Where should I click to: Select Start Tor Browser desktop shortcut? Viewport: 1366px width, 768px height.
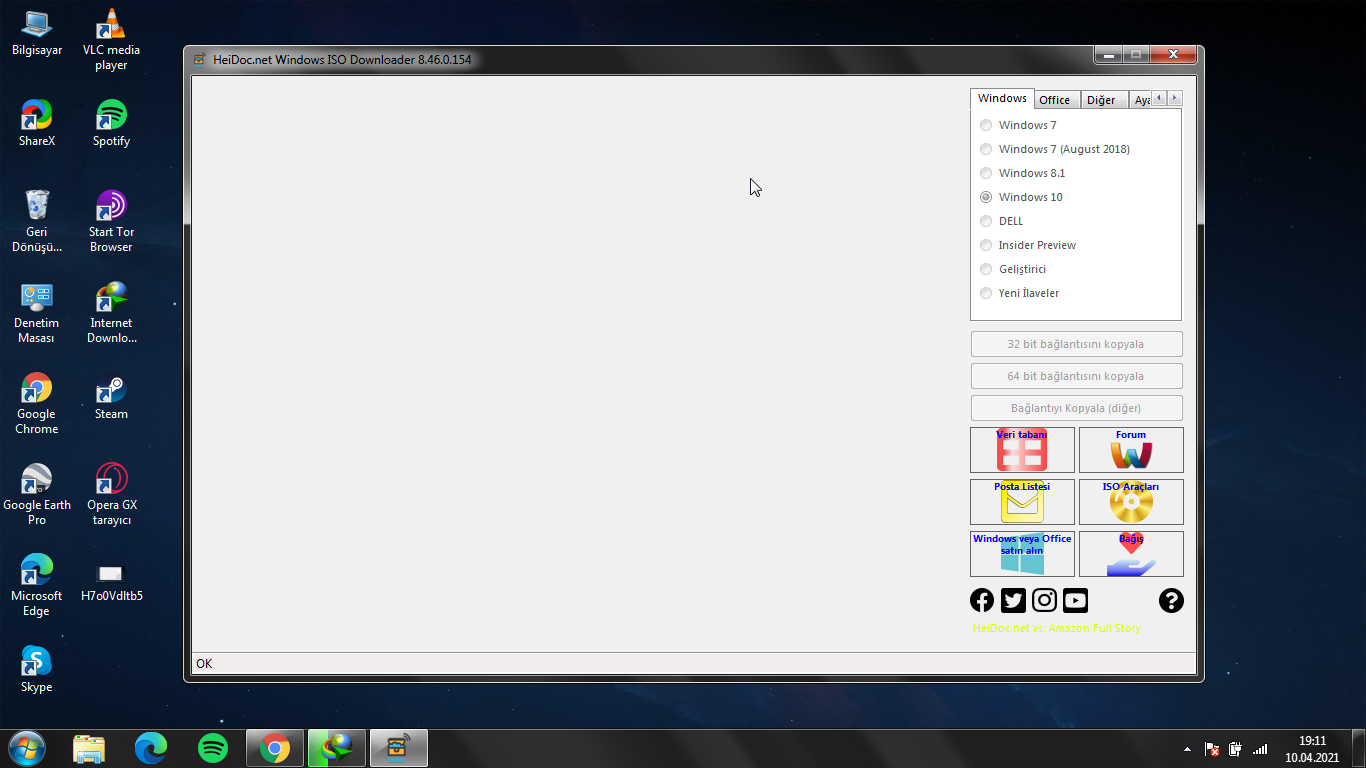[x=111, y=221]
